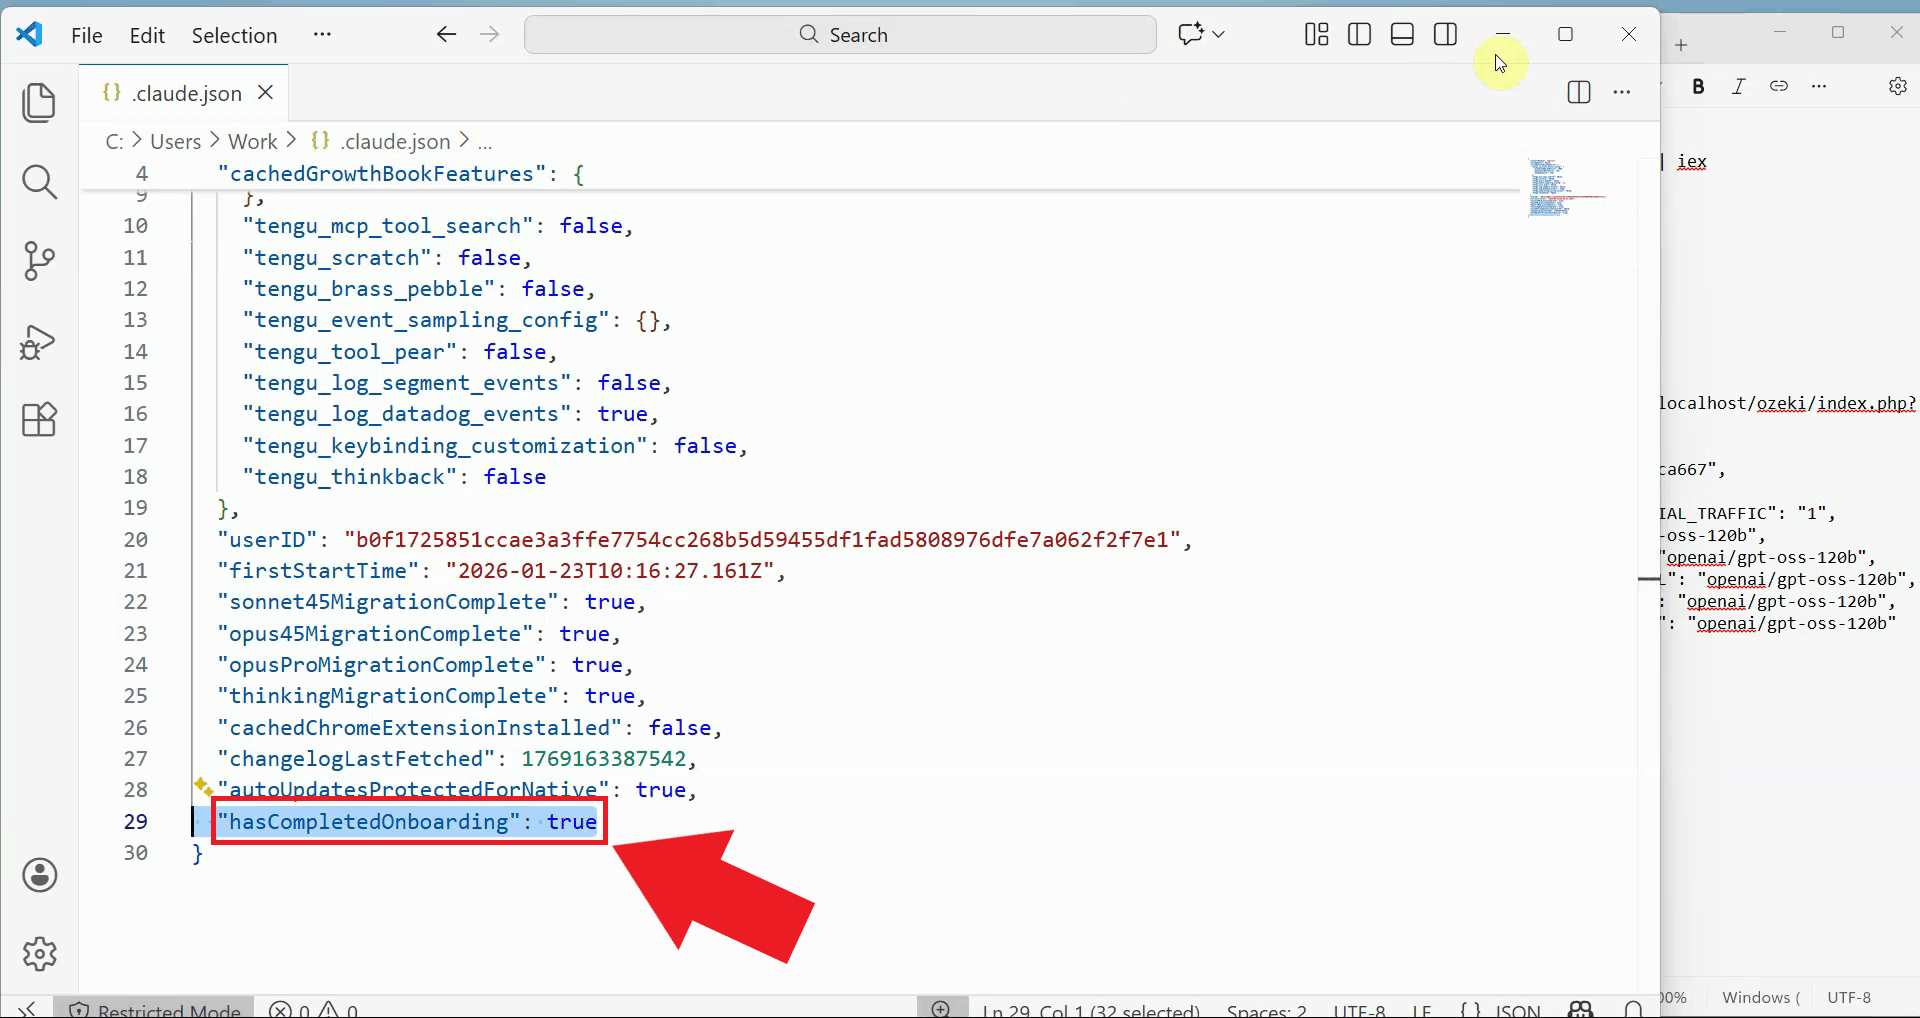
Task: Toggle the bottom panel visibility
Action: pyautogui.click(x=1401, y=33)
